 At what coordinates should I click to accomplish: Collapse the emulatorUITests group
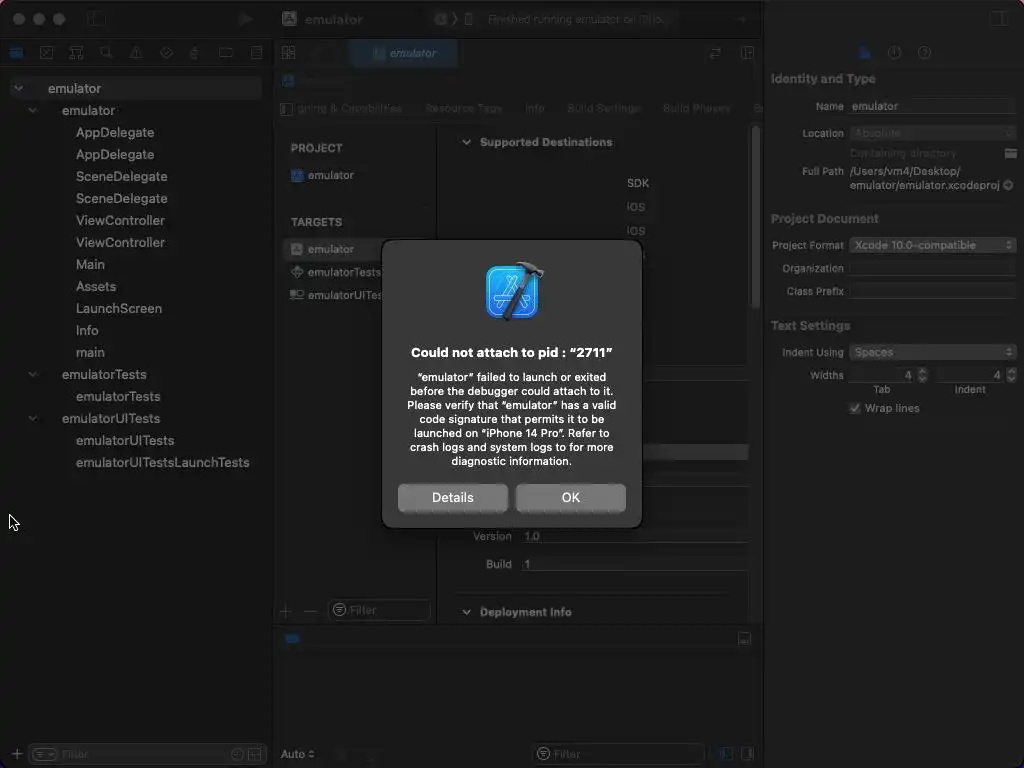[33, 418]
